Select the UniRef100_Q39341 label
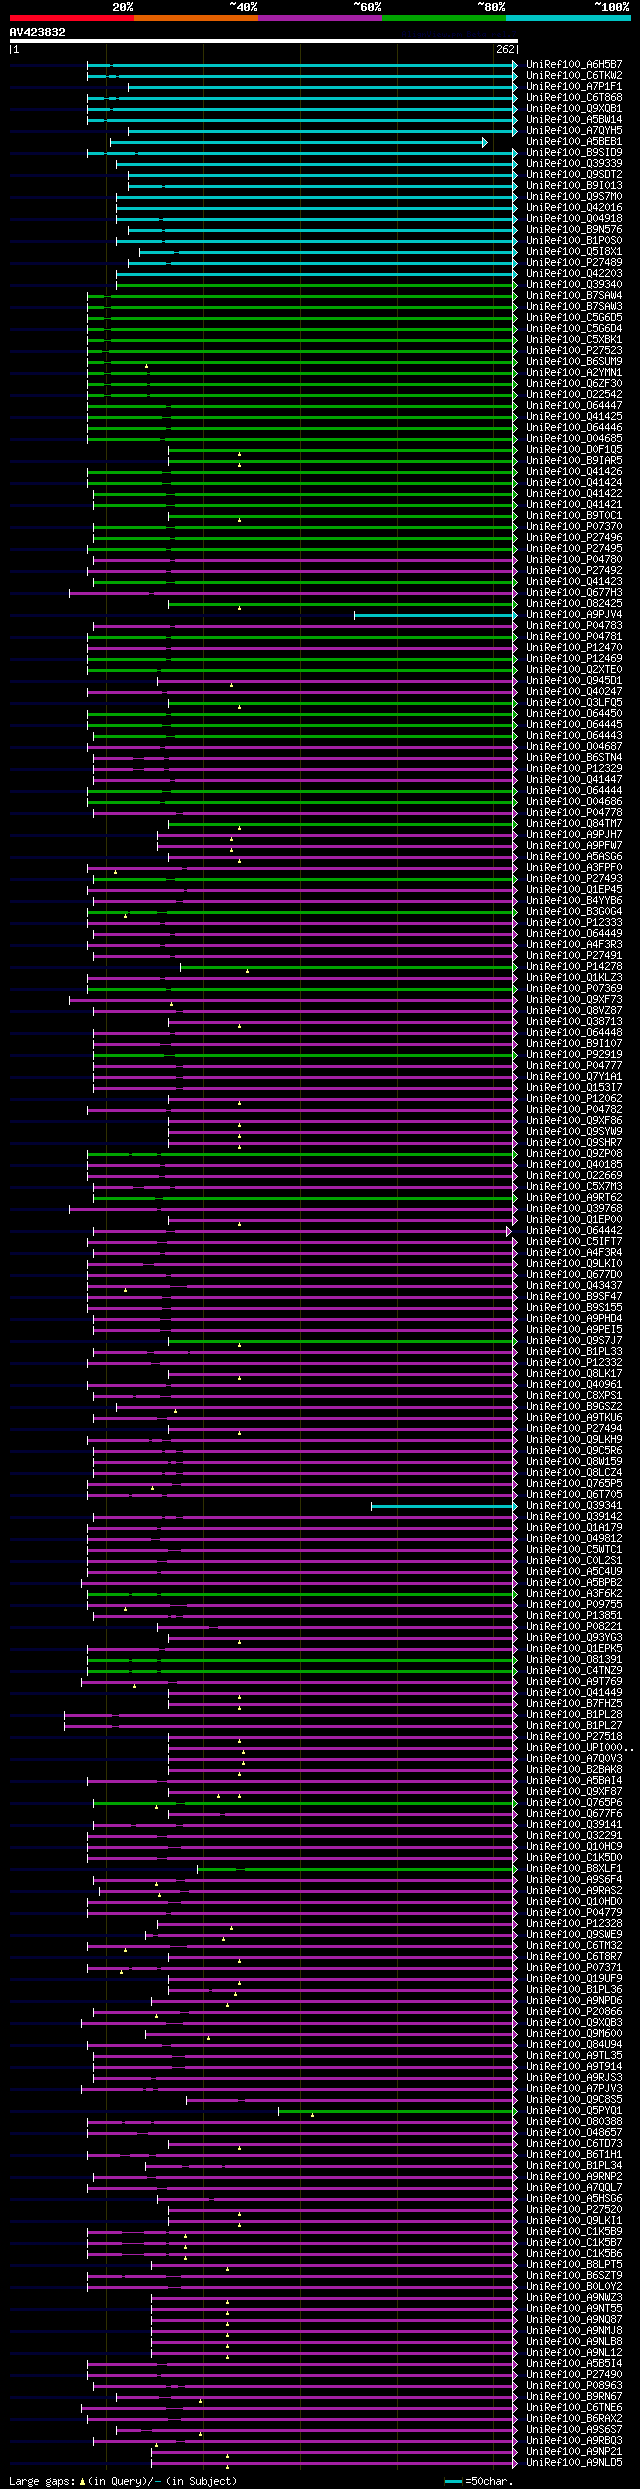The image size is (640, 2489). tap(574, 1506)
